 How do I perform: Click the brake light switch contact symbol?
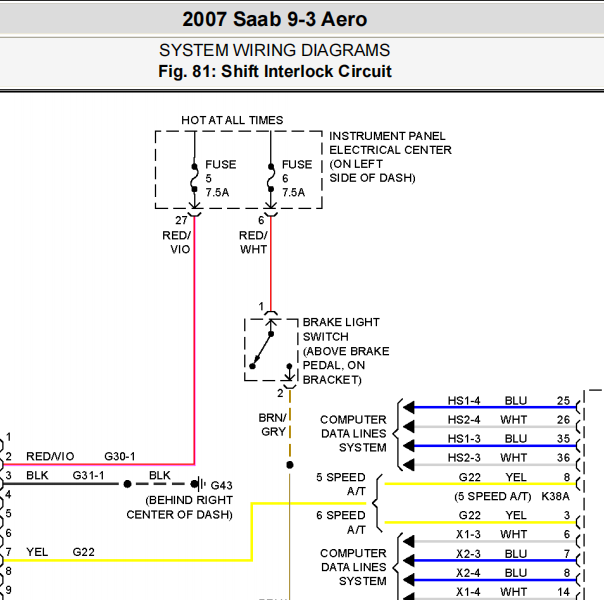271,350
